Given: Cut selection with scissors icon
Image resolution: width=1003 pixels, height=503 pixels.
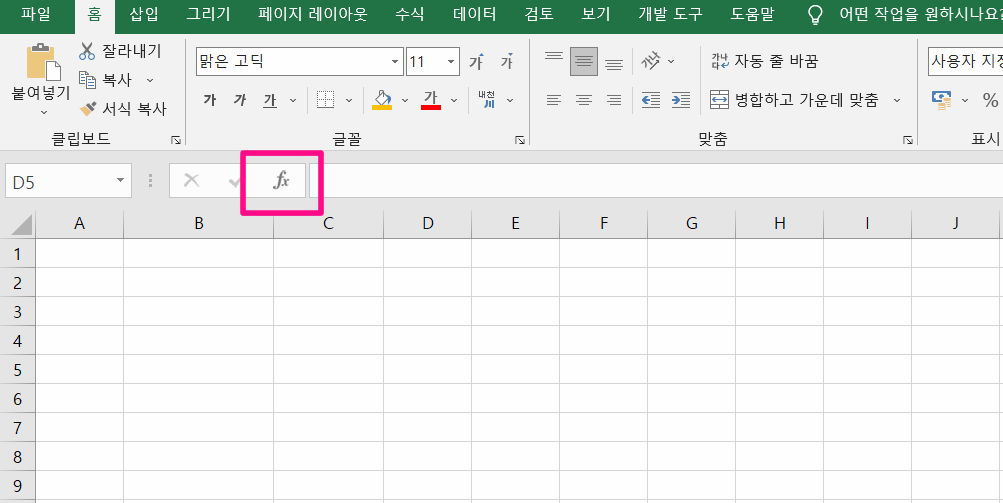Looking at the screenshot, I should 87,51.
